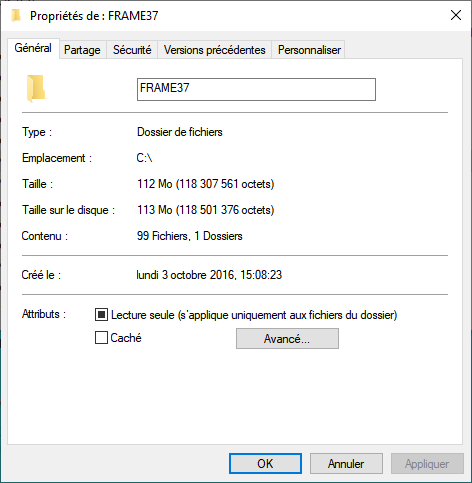Select the Versions précédentes tab
This screenshot has height=483, width=472.
click(215, 50)
